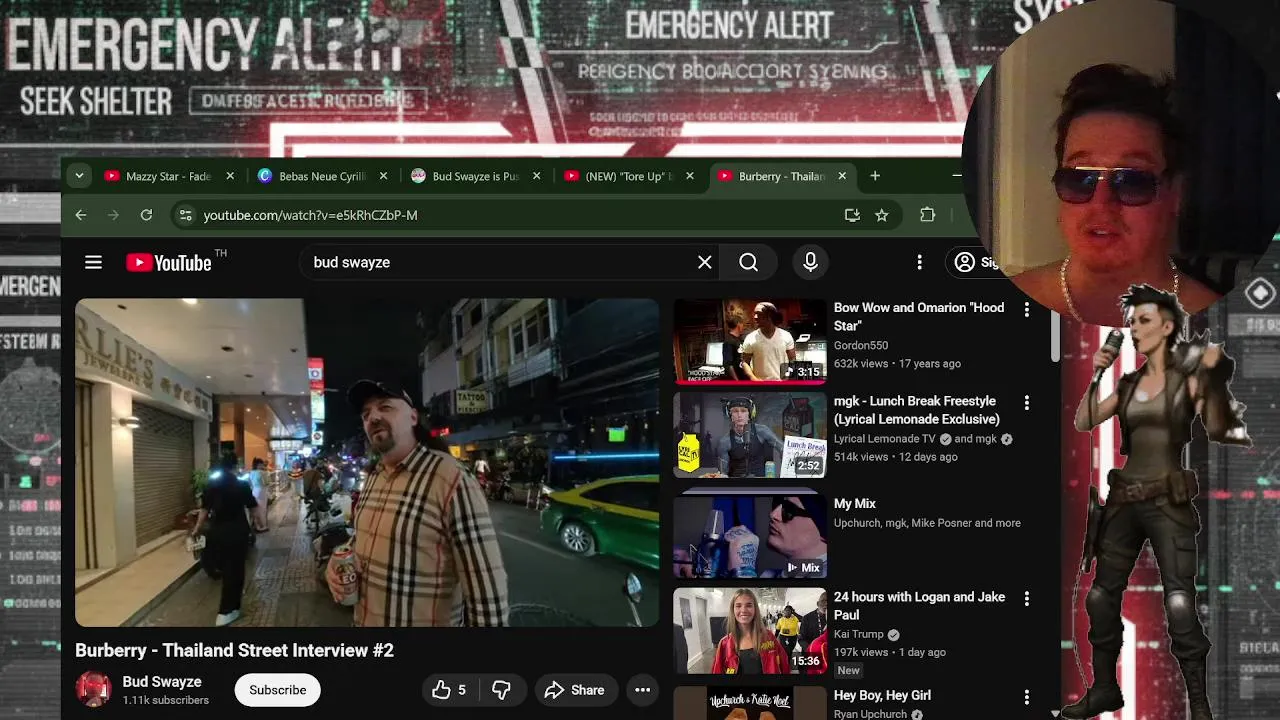The image size is (1280, 720).
Task: Click the video title Burberry - Thailand Street Interview #2
Action: (x=234, y=650)
